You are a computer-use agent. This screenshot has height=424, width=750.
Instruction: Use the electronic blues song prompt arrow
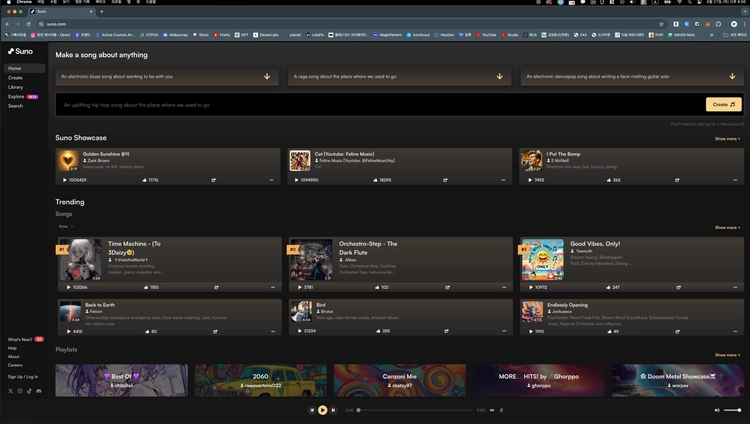click(x=267, y=77)
